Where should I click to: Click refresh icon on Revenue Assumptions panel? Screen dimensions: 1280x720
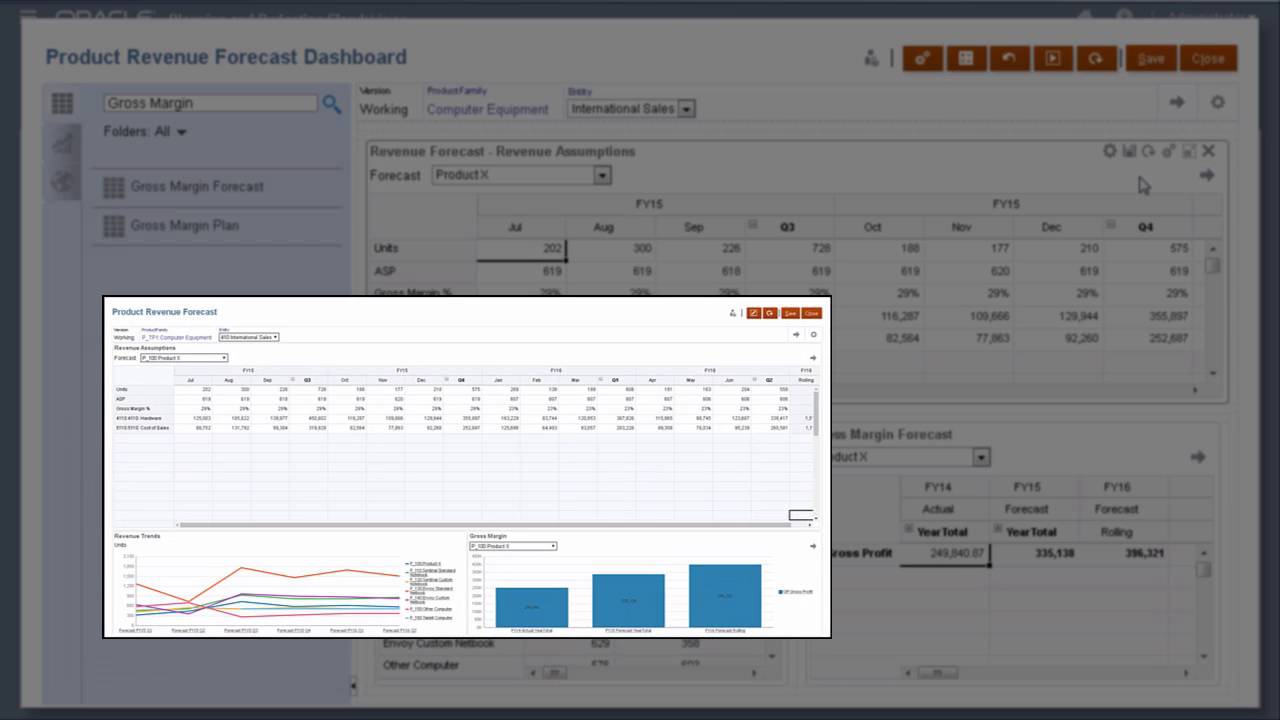pyautogui.click(x=1148, y=151)
